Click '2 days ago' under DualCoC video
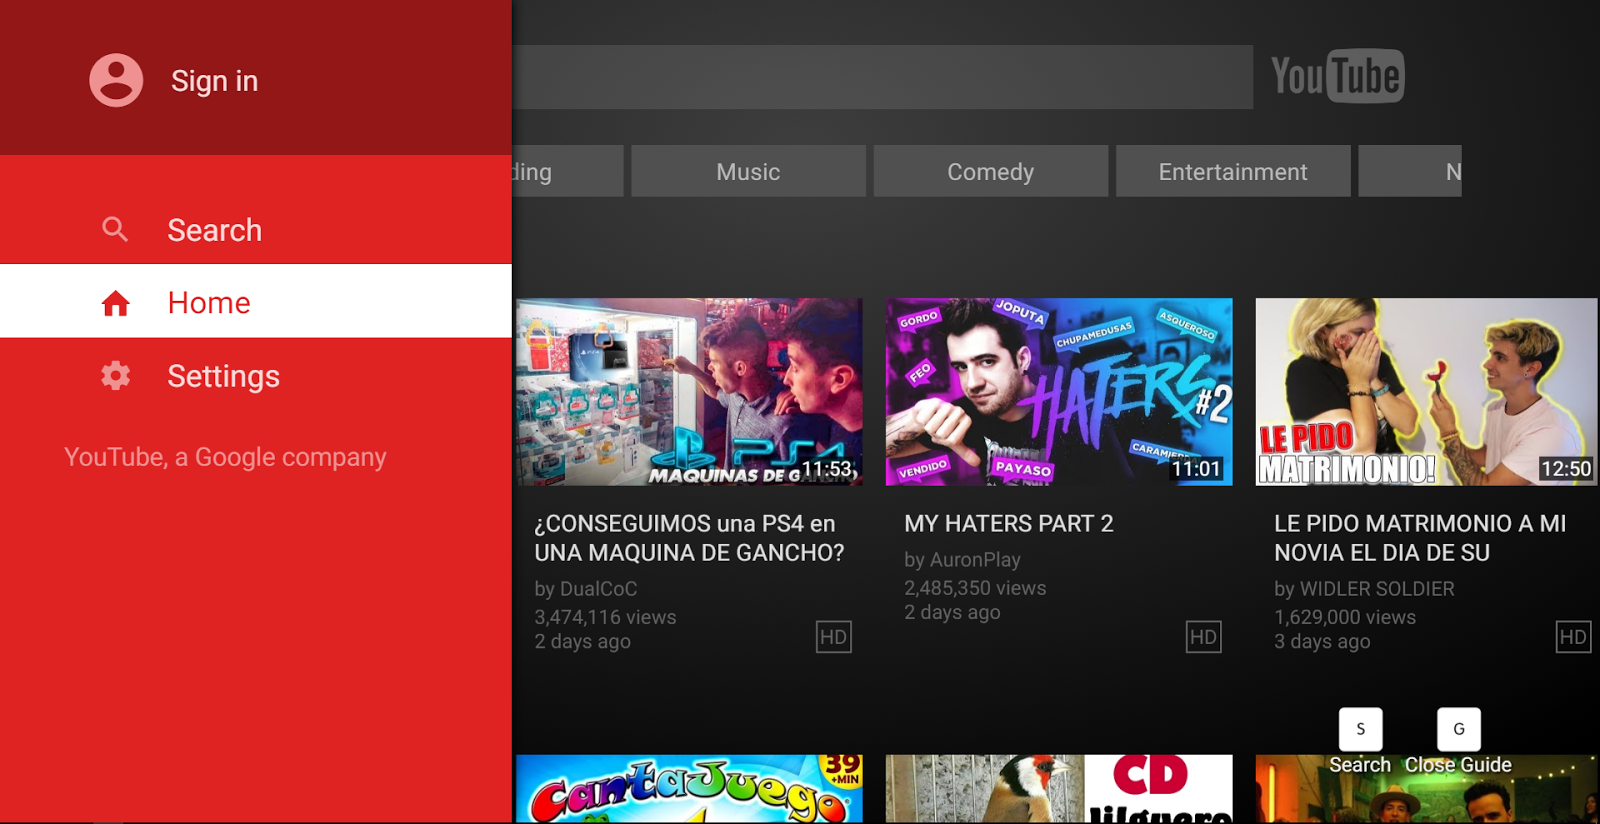Screen dimensions: 1600x824 [x=582, y=642]
